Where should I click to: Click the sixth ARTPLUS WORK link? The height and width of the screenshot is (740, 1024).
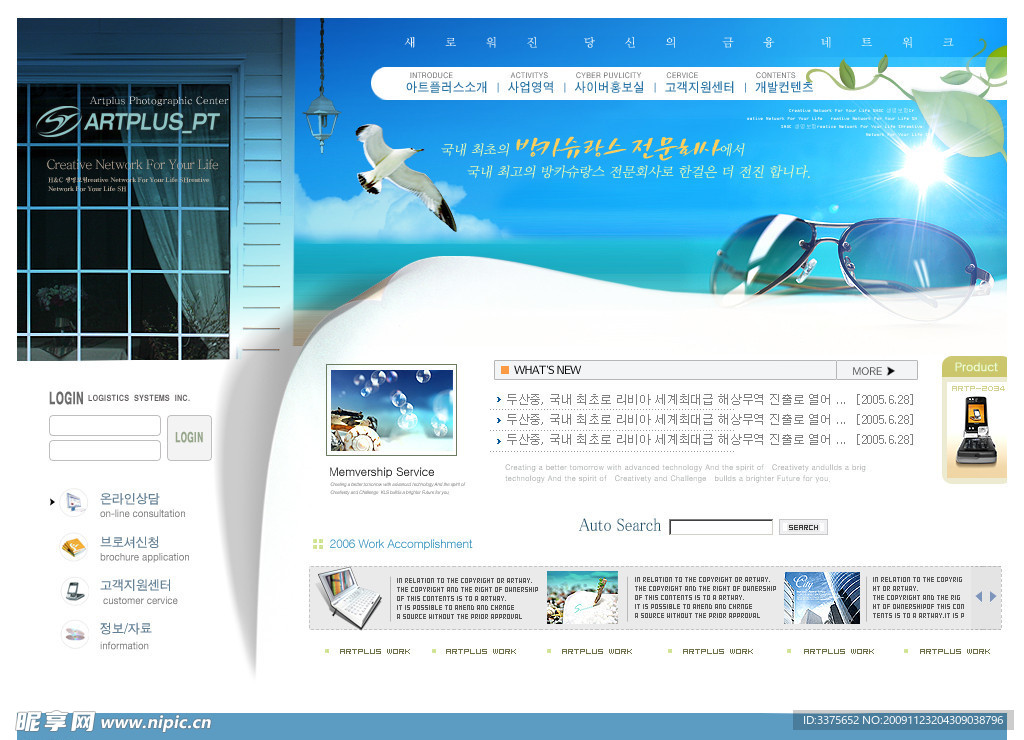(955, 651)
